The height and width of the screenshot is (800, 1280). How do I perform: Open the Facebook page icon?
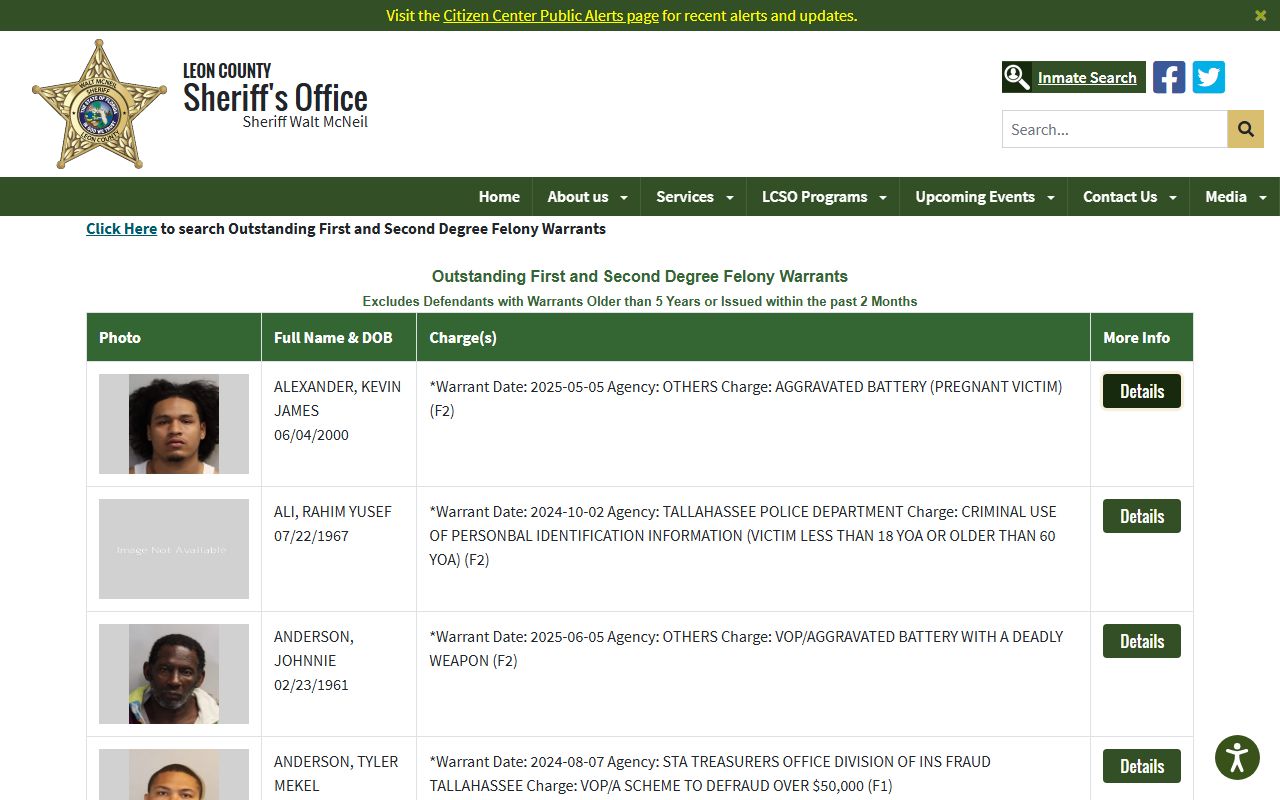[x=1169, y=77]
